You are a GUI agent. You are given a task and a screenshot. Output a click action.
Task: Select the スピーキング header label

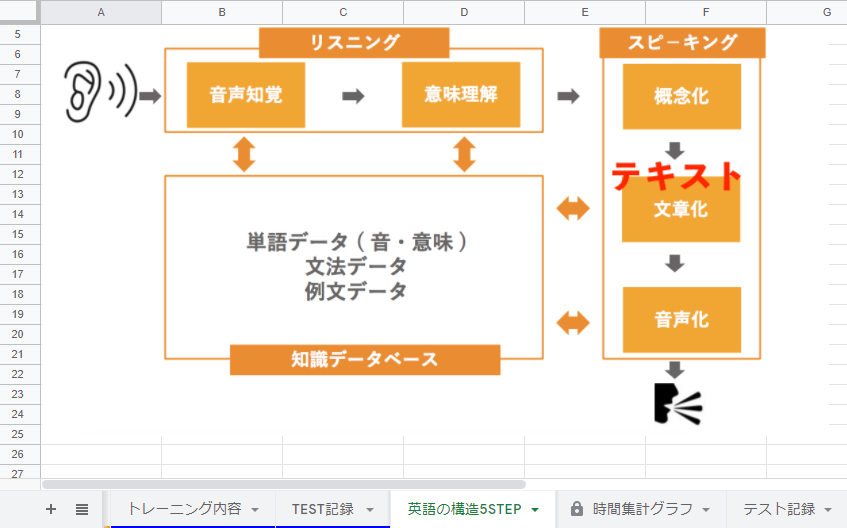[682, 42]
